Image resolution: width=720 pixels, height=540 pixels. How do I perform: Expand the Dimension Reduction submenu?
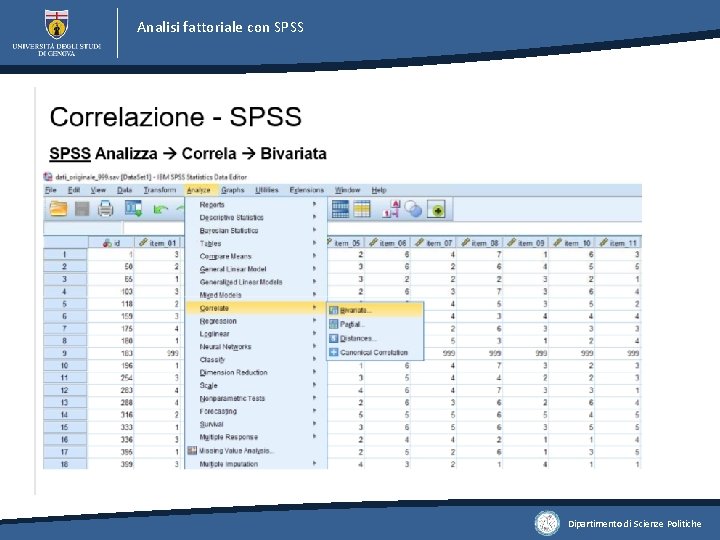[x=256, y=372]
